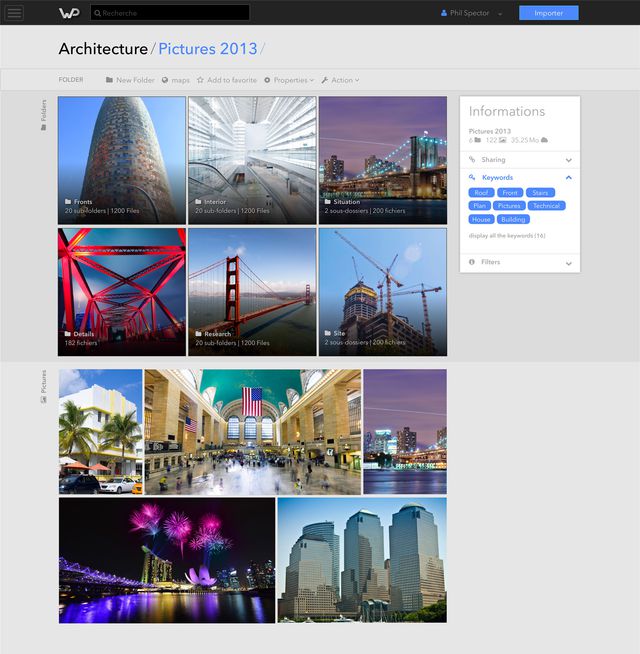Open maps view in toolbar
The width and height of the screenshot is (640, 654).
176,80
